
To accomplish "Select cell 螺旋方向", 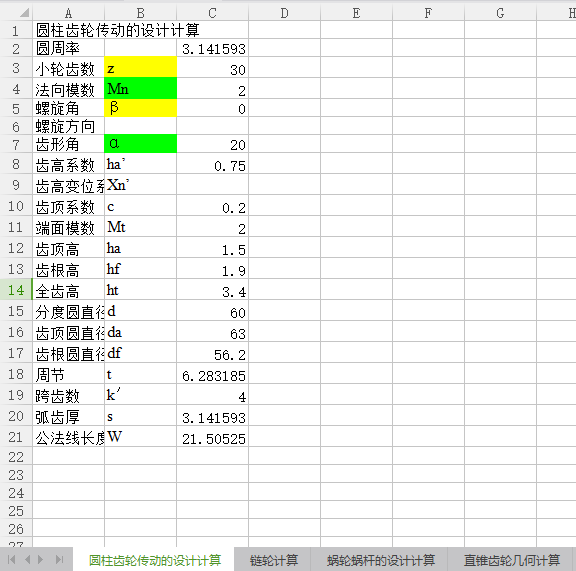I will (68, 126).
